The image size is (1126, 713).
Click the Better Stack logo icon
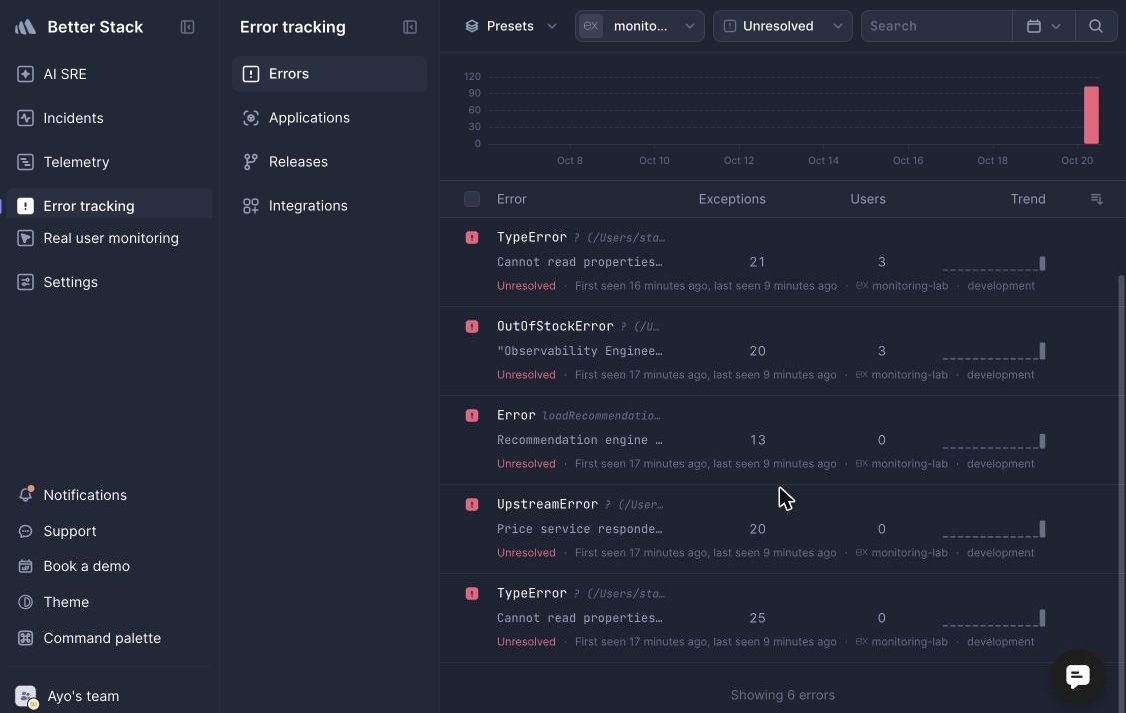(25, 27)
